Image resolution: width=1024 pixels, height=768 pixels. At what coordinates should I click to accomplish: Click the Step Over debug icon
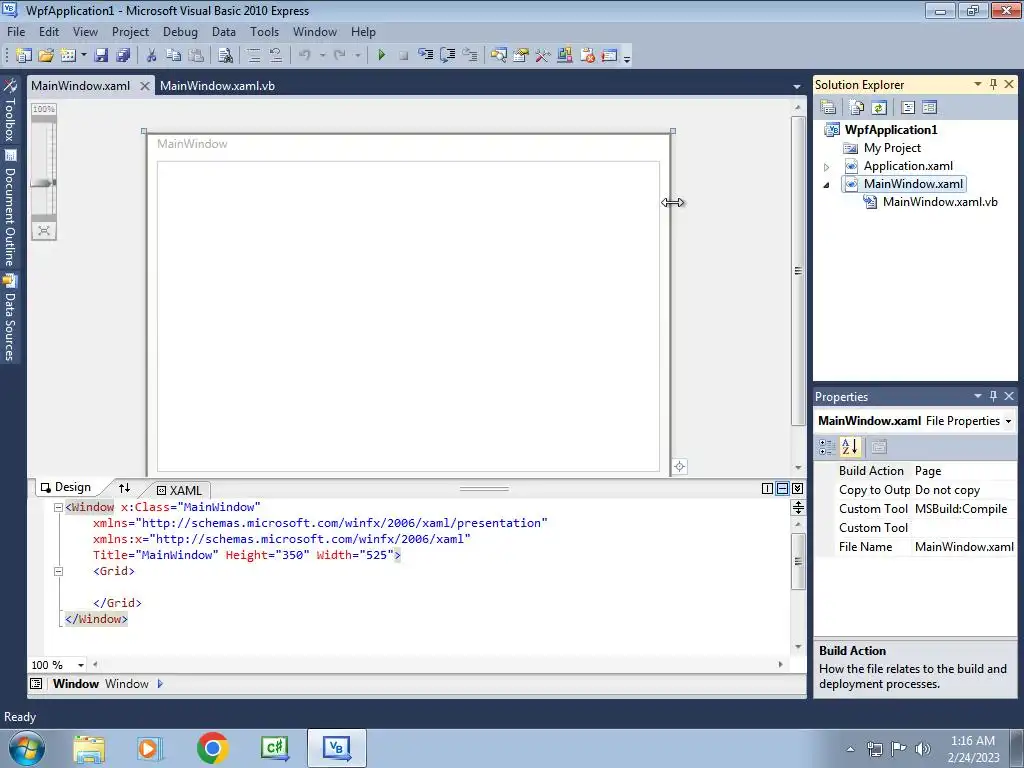pos(448,56)
